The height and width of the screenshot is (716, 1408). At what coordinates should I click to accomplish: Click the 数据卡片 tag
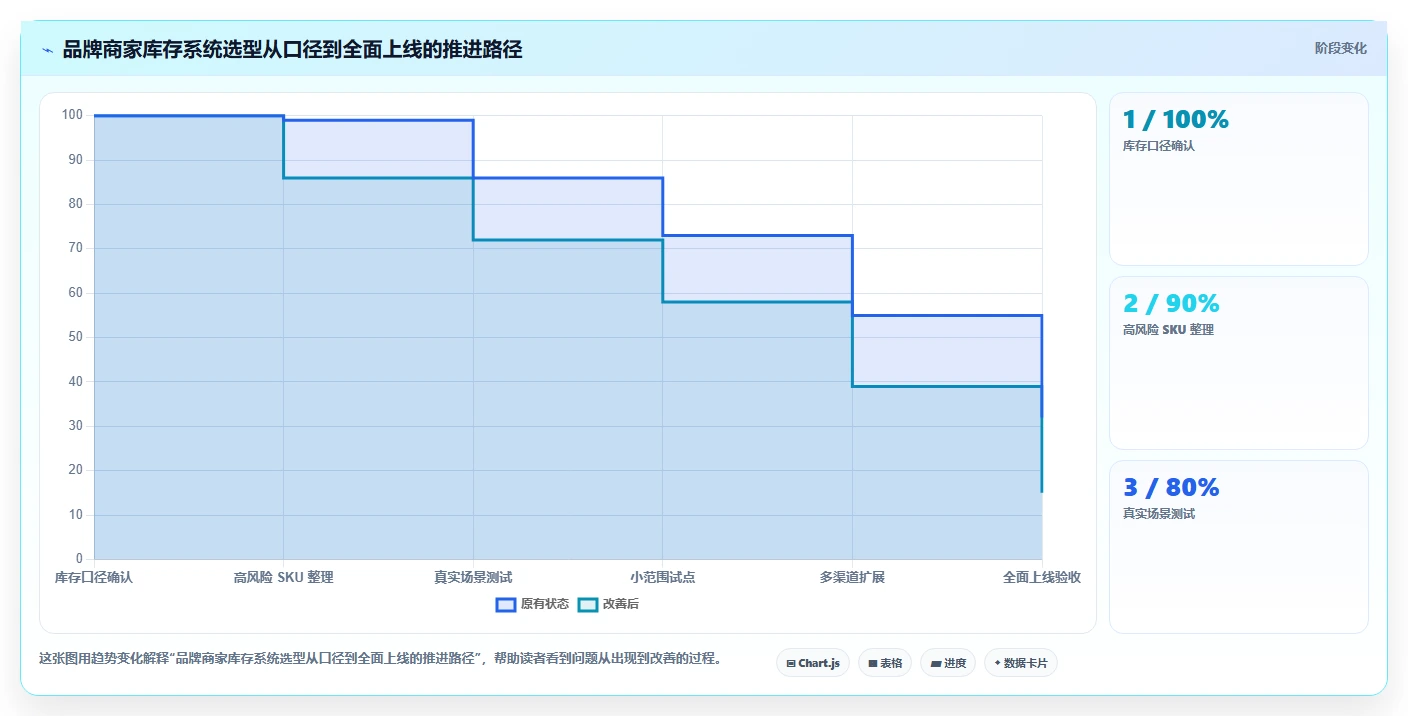pyautogui.click(x=1021, y=663)
